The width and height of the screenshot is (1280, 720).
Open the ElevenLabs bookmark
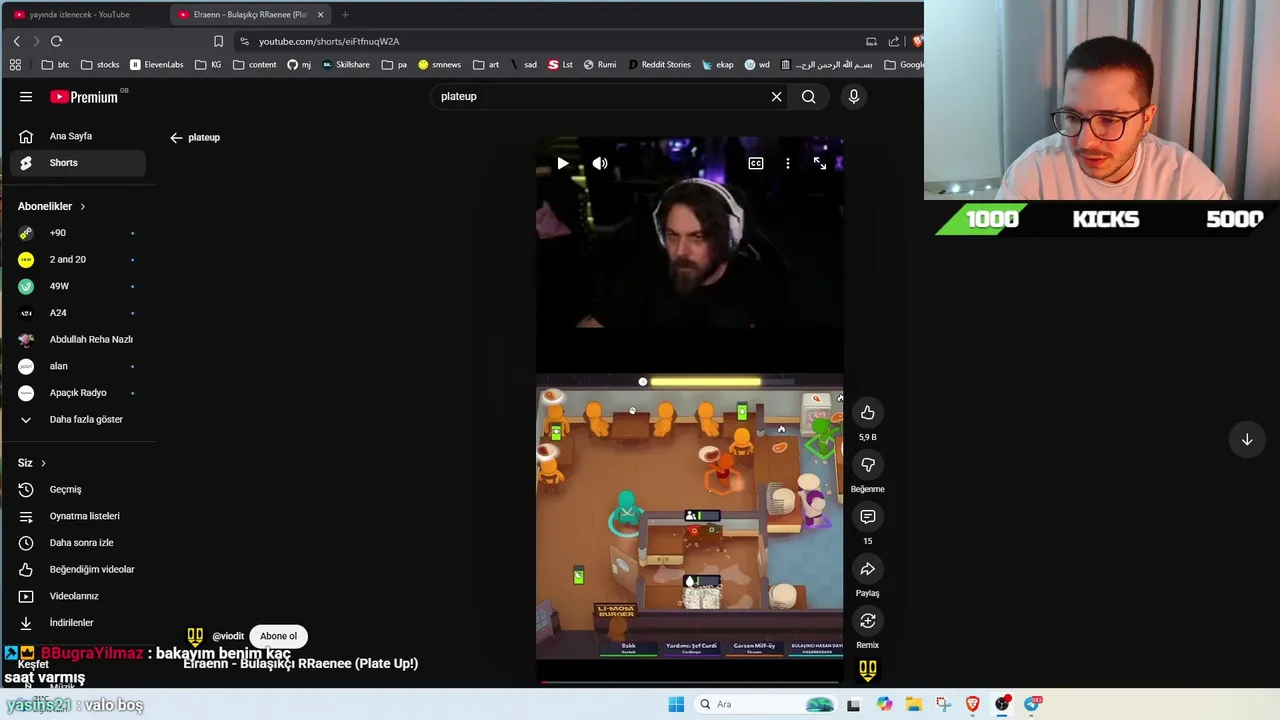click(157, 65)
